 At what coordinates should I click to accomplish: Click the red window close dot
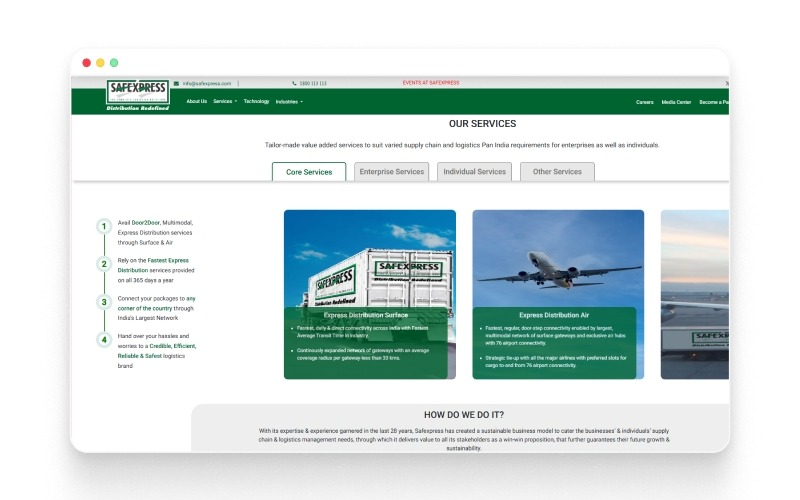[87, 63]
